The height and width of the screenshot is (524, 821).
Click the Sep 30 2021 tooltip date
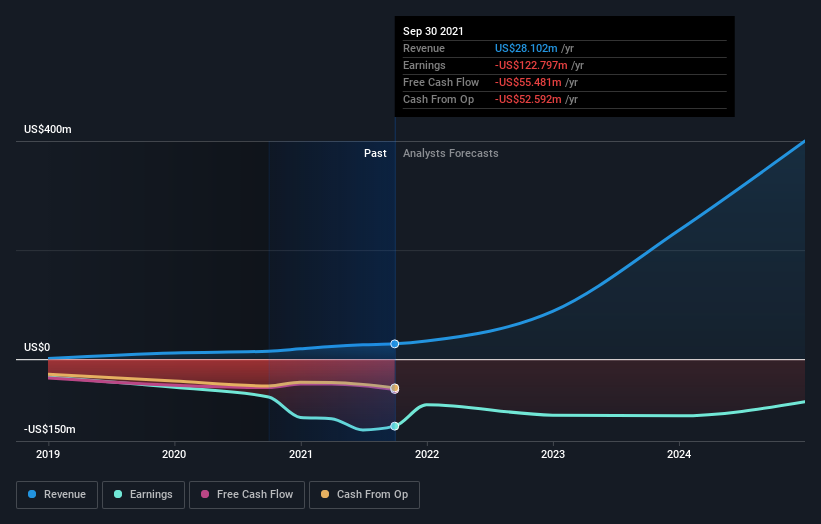coord(433,31)
